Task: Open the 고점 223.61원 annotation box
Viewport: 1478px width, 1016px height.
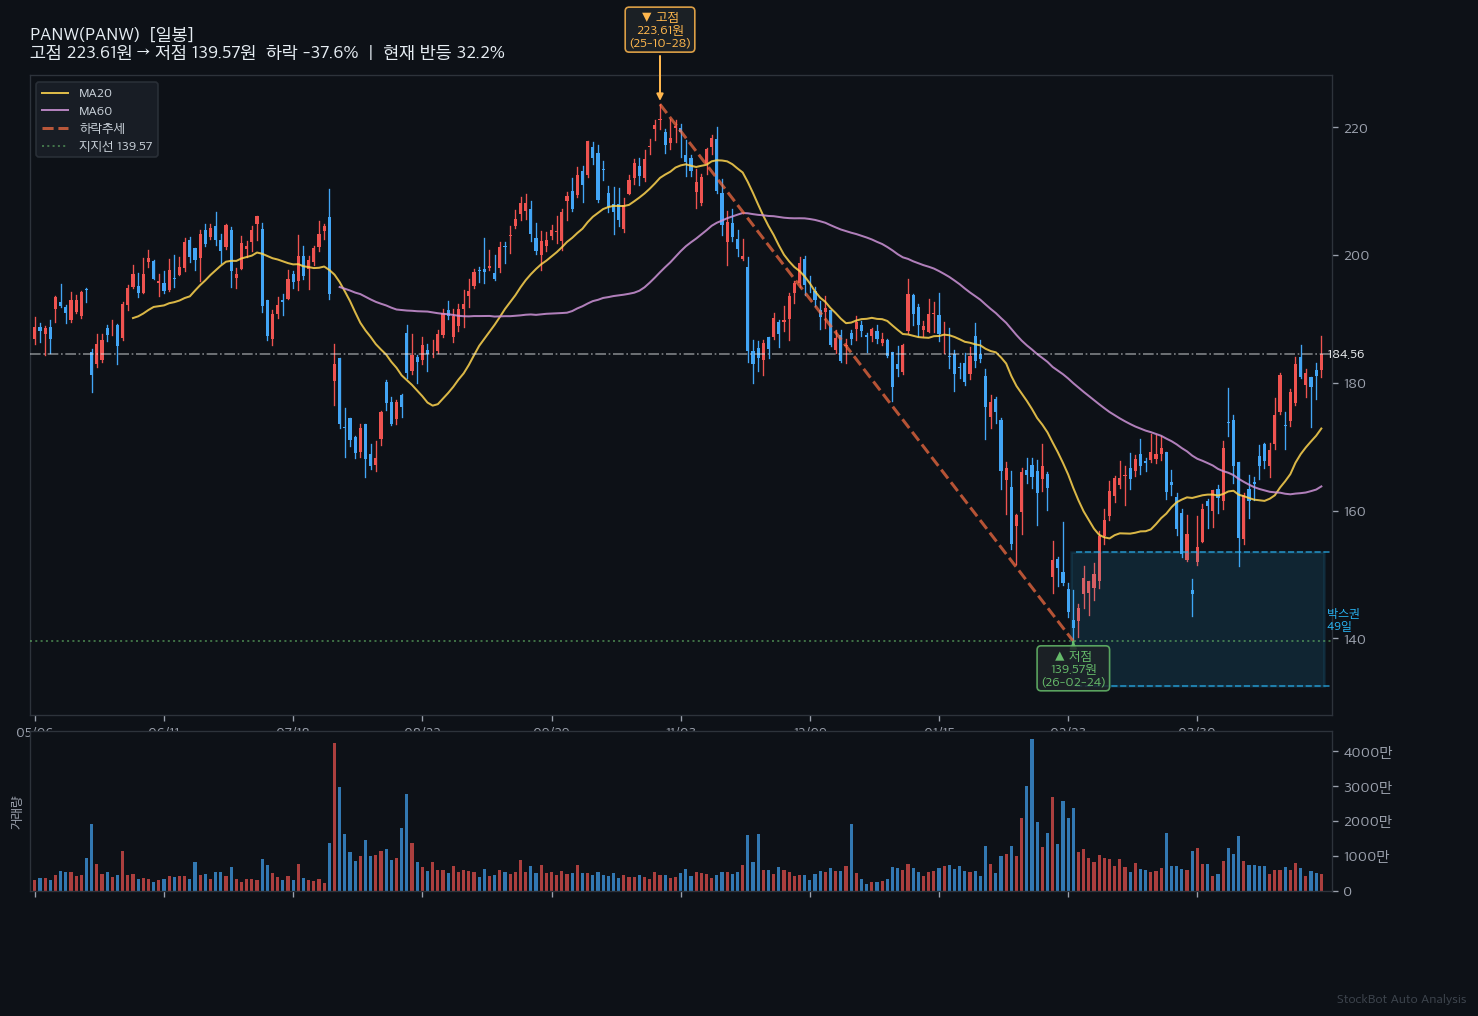Action: point(660,30)
